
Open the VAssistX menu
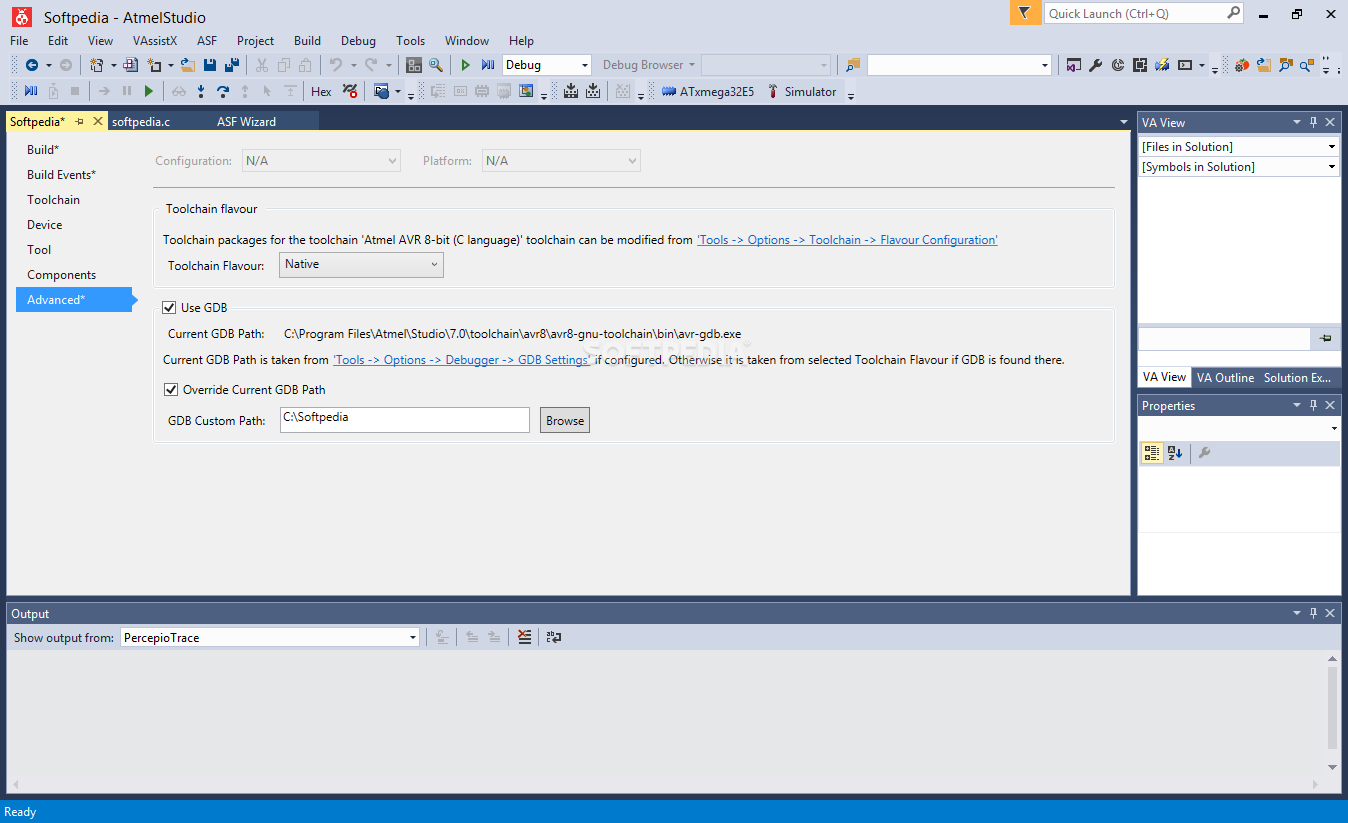155,41
